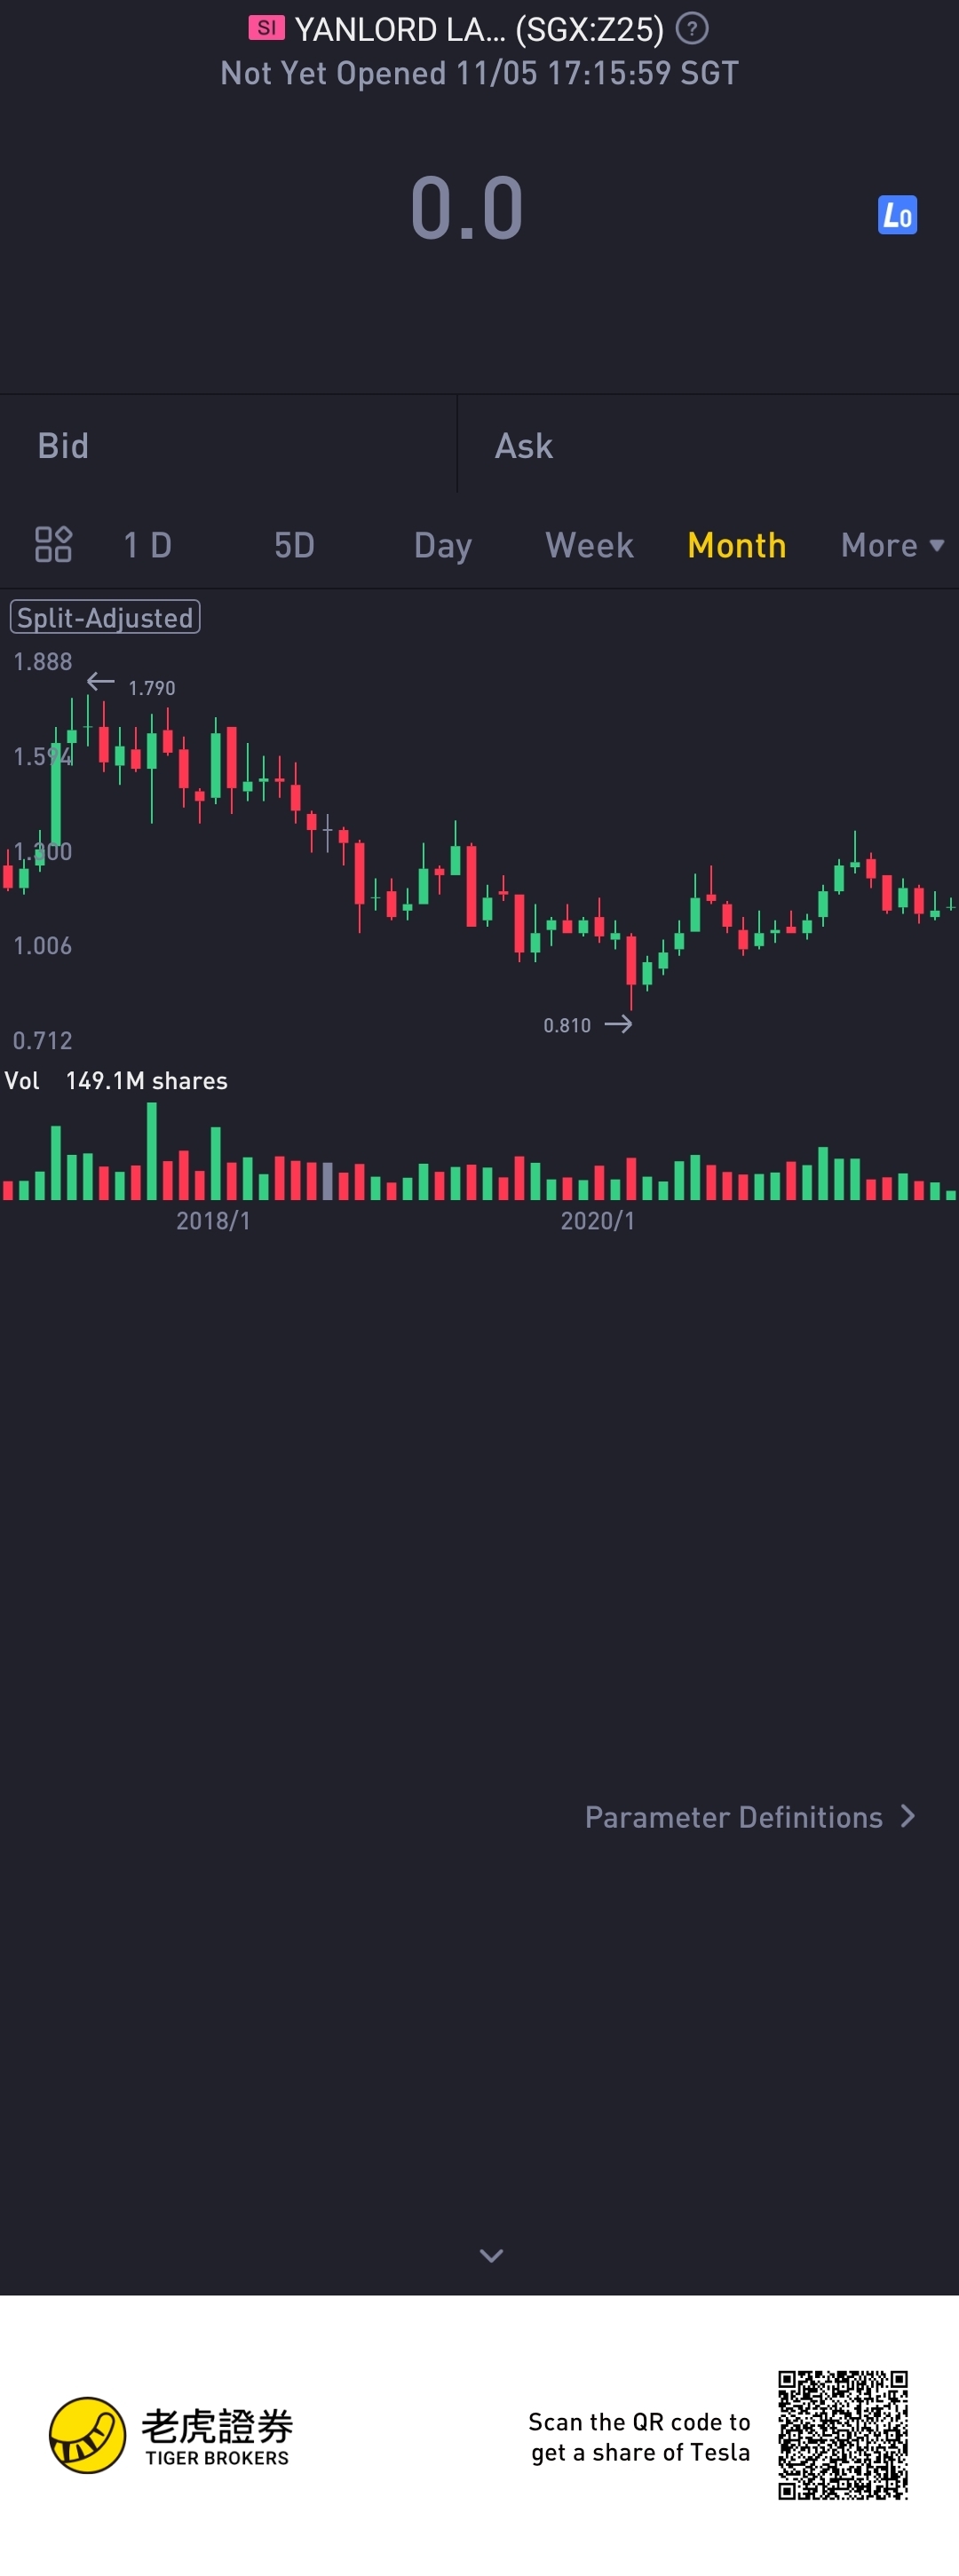Screen dimensions: 959x2576
Task: Tap the help question mark icon
Action: coord(692,28)
